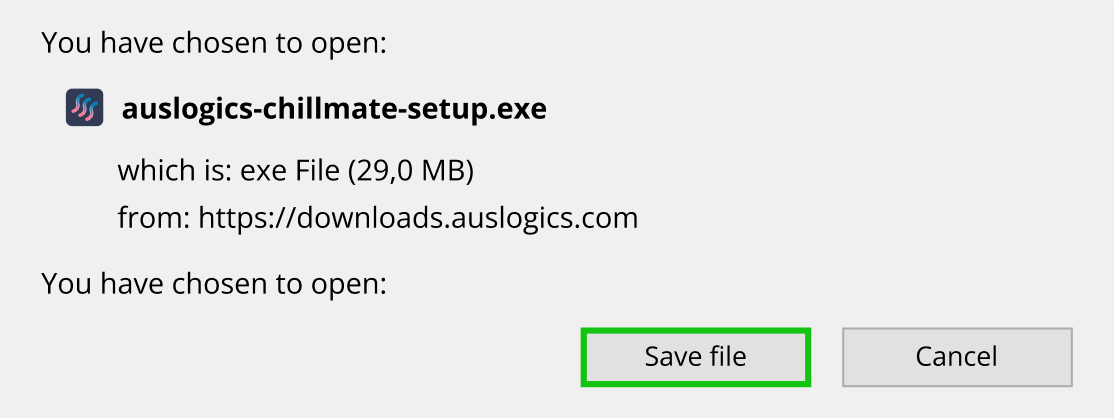Click the Auslogics ChillMate installer icon
The width and height of the screenshot is (1114, 419).
85,107
